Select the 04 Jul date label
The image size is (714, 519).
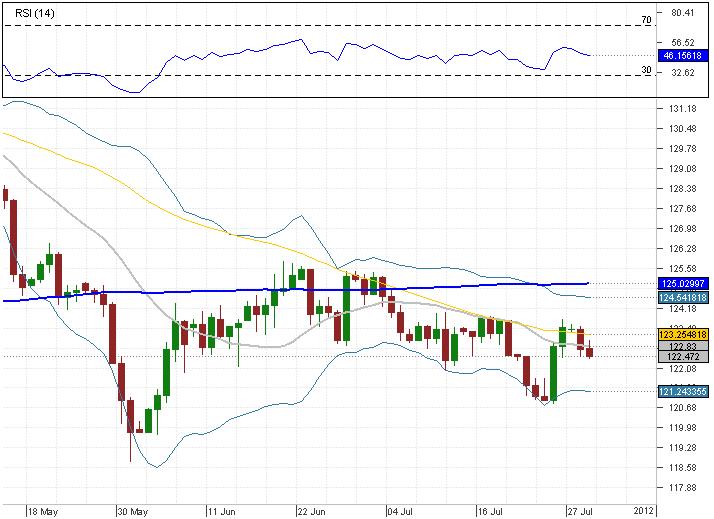tap(400, 509)
